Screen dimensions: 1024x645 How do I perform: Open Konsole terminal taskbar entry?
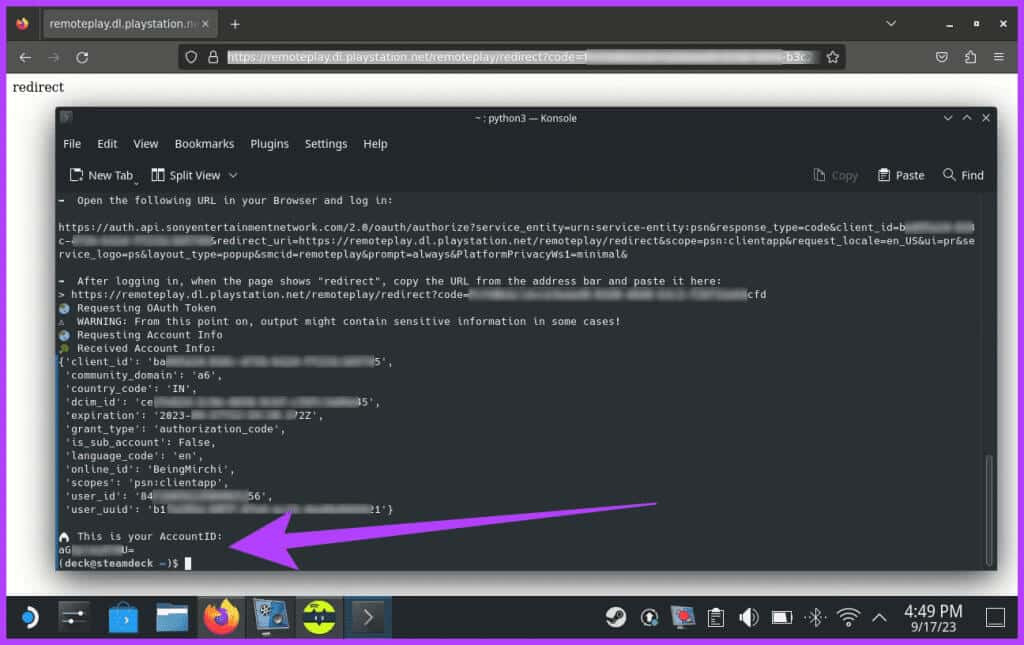tap(368, 617)
